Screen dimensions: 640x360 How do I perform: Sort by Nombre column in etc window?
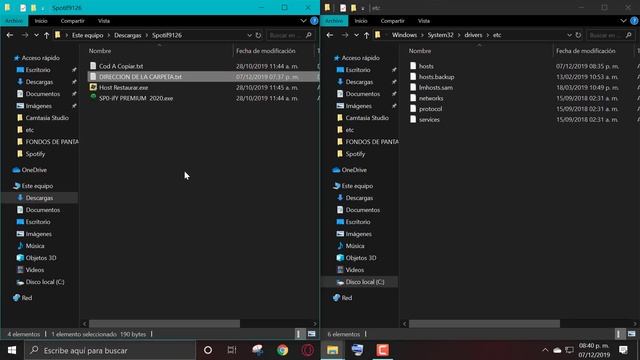[420, 51]
